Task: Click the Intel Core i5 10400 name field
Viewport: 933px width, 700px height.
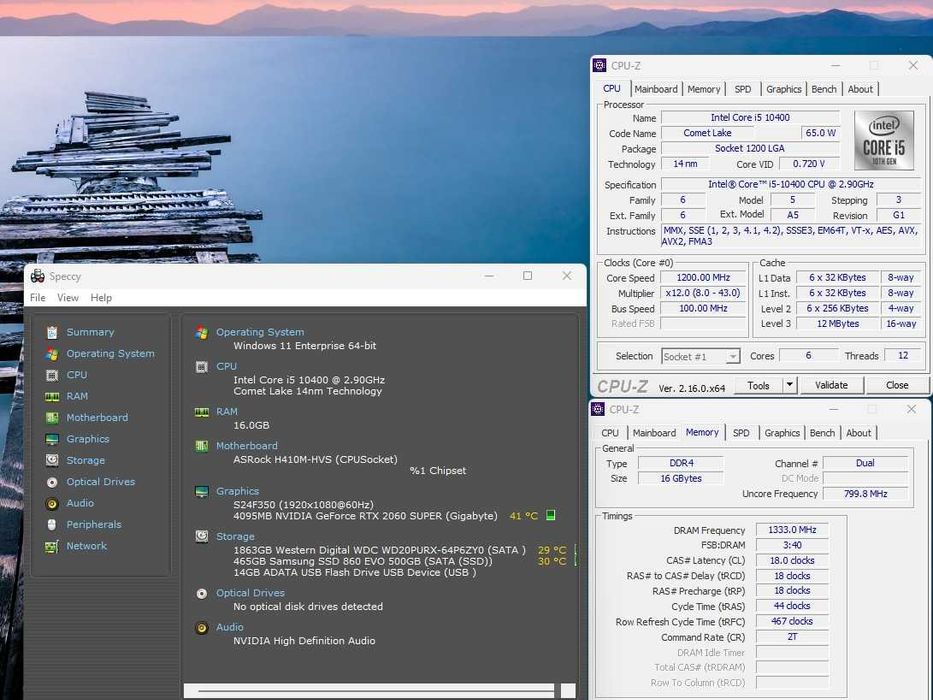Action: pos(750,118)
